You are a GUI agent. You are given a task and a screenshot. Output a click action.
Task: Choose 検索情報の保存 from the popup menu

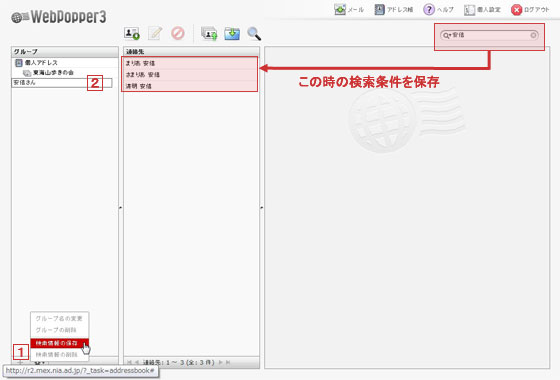click(59, 343)
